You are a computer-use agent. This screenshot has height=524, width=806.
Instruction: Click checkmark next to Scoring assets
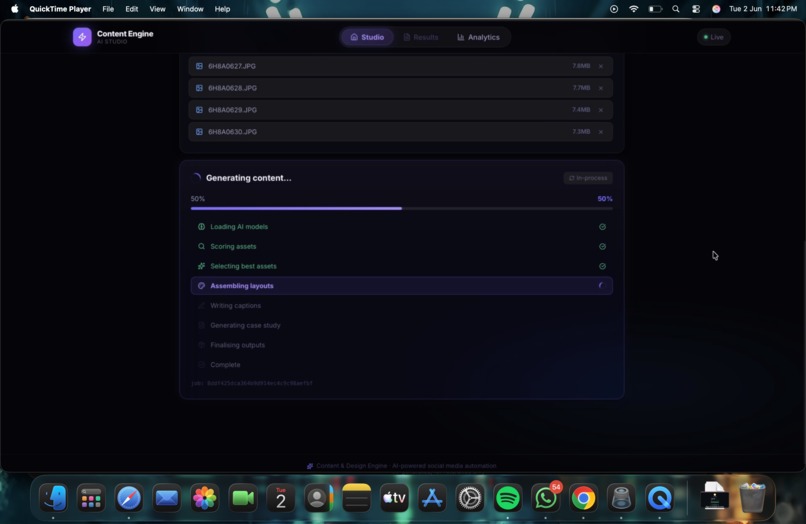tap(602, 246)
